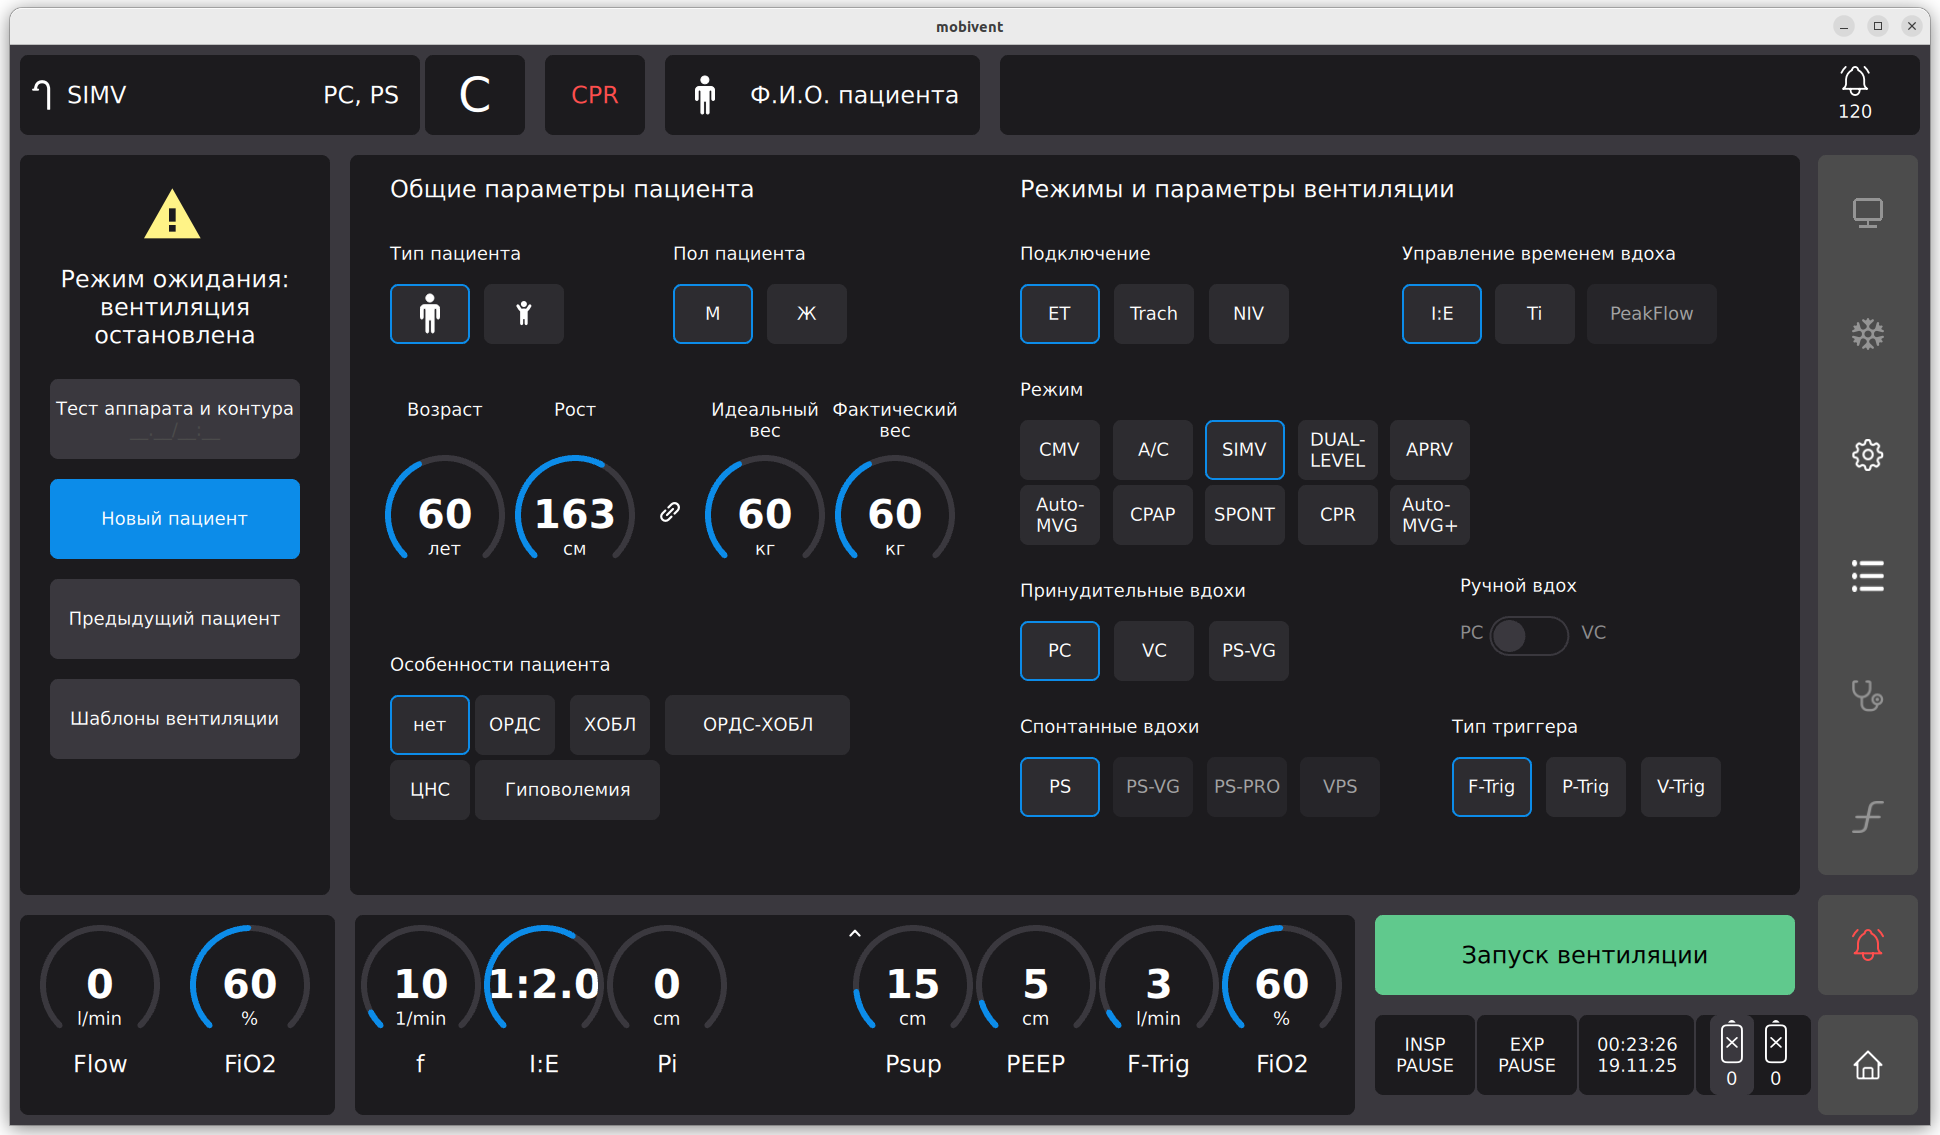The image size is (1940, 1135).
Task: Open Шаблоны вентиляции menu item
Action: [x=175, y=719]
